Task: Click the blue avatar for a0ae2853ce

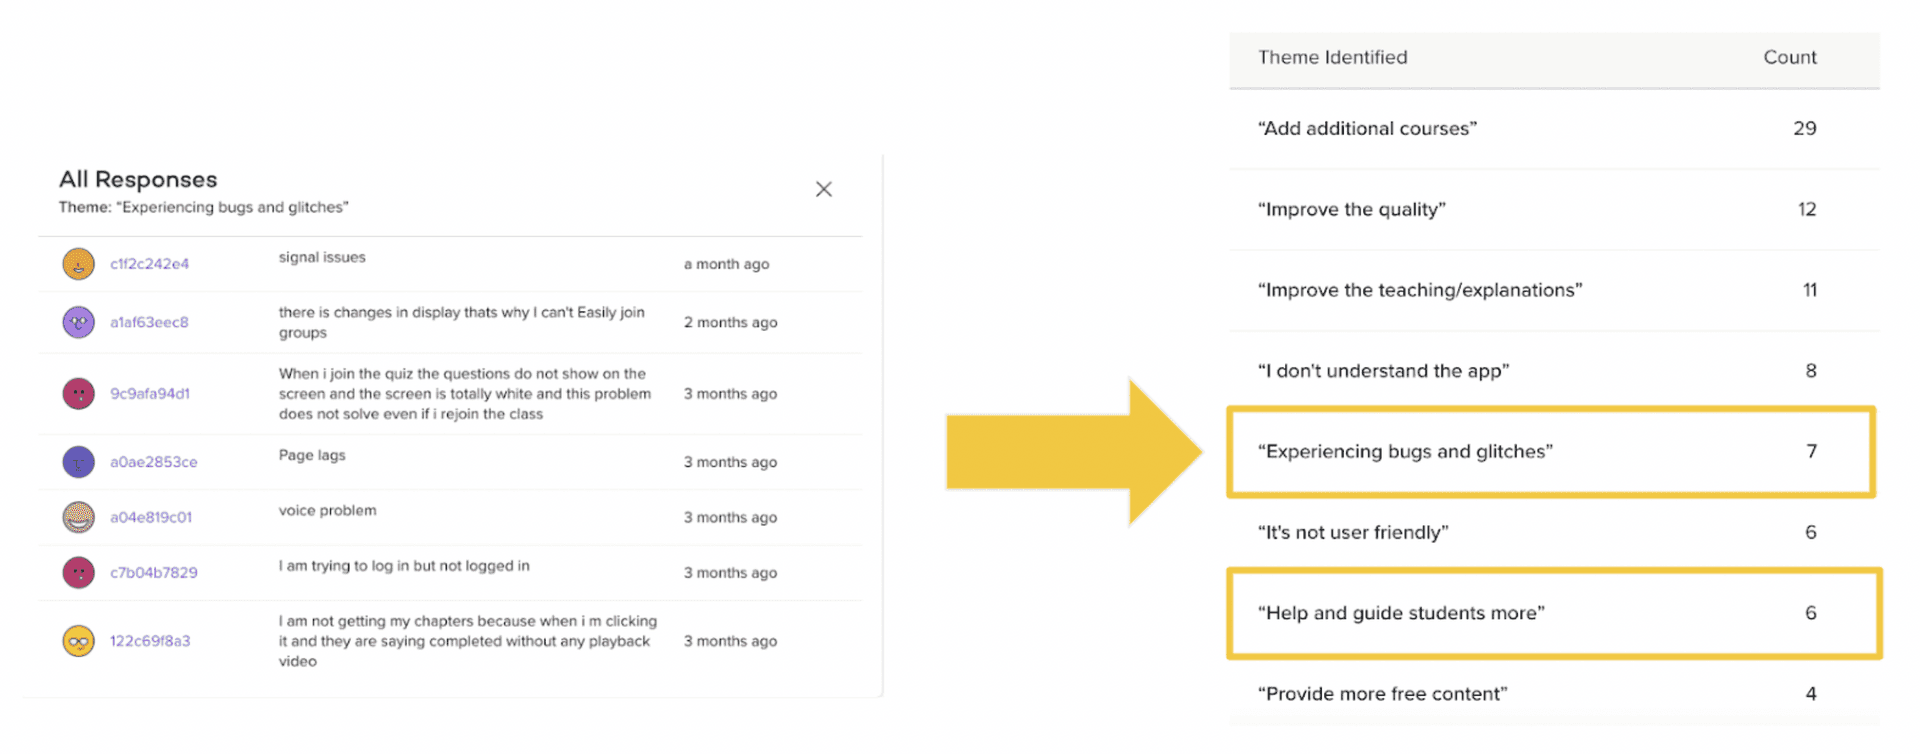Action: pos(79,462)
